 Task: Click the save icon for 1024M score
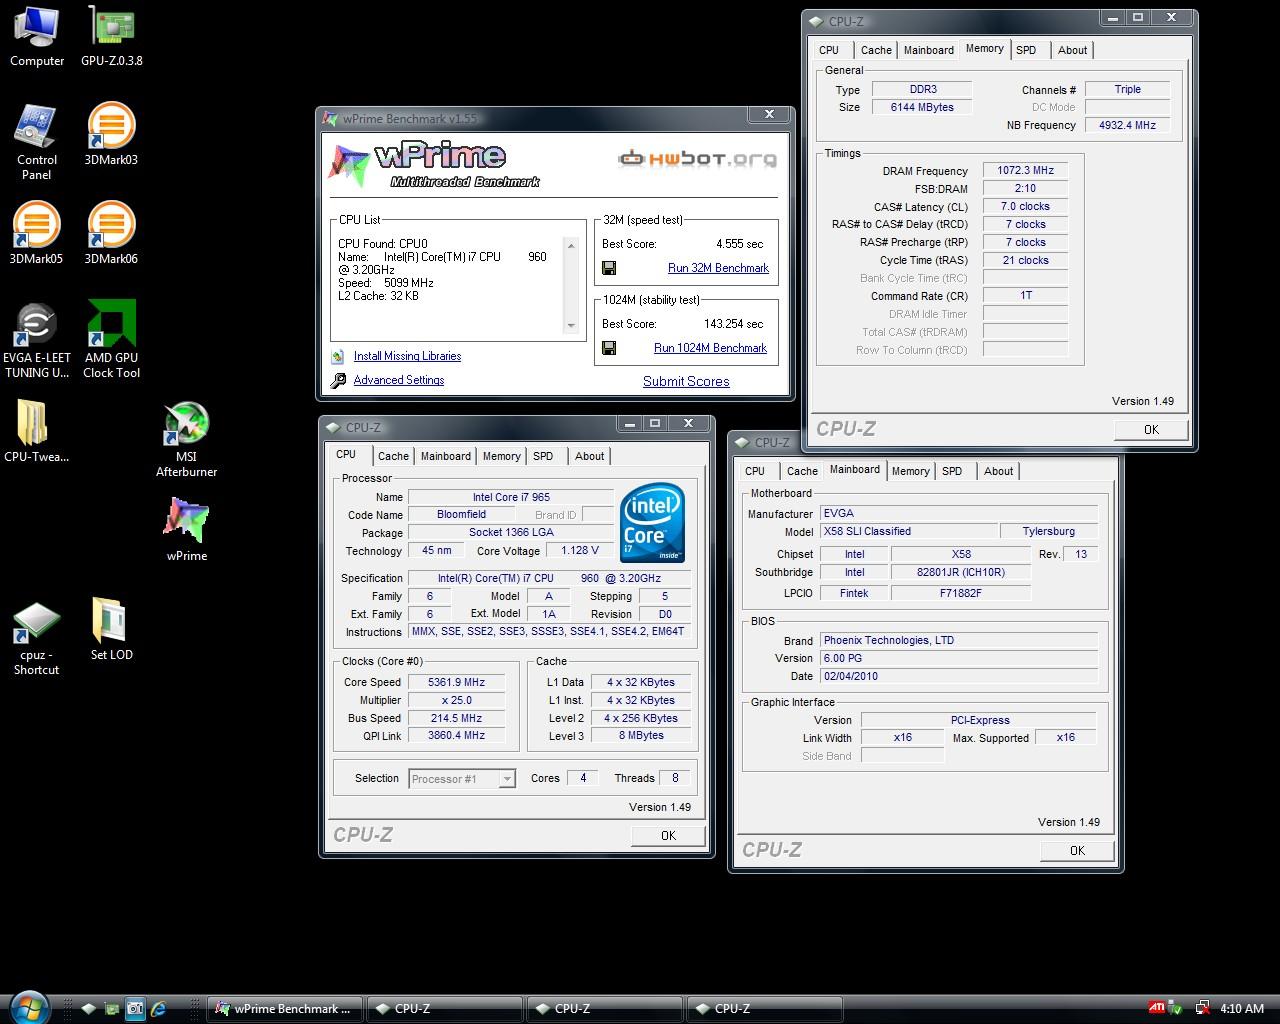[609, 348]
